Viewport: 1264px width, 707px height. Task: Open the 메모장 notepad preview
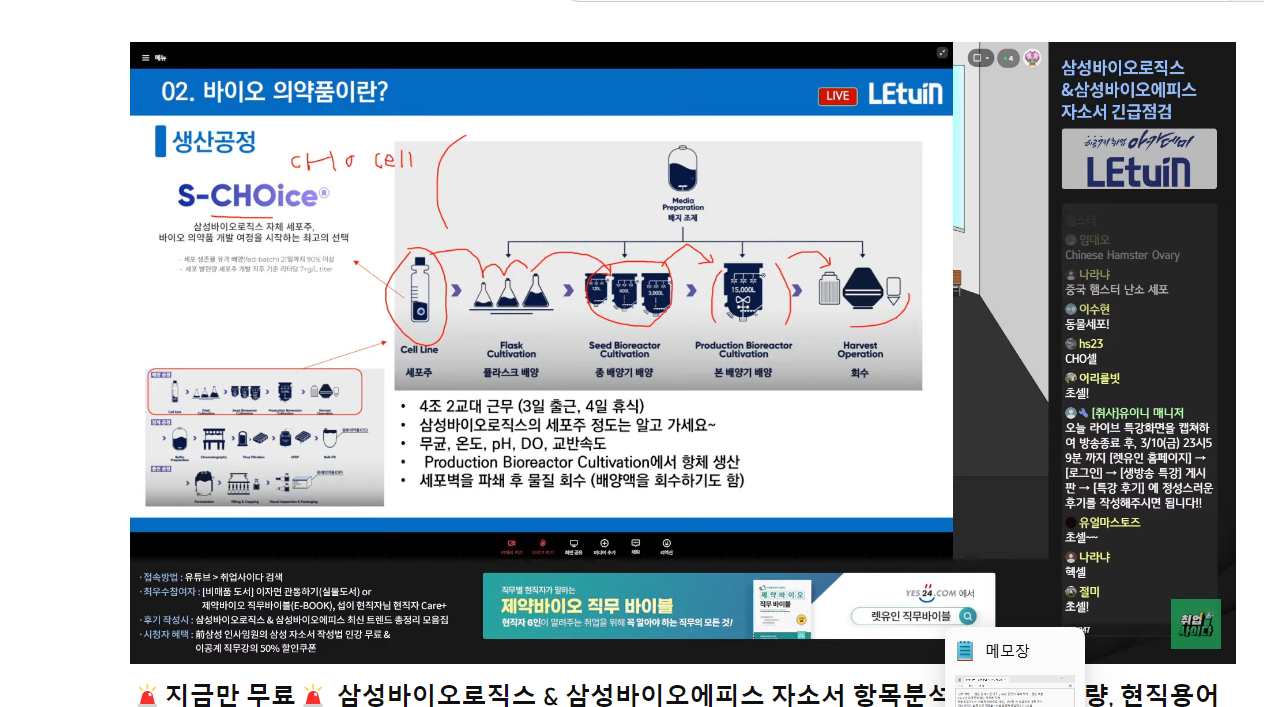pos(1015,667)
